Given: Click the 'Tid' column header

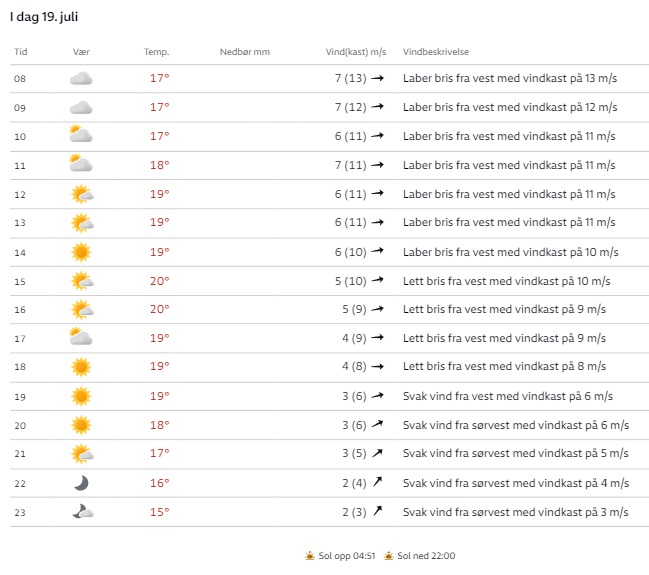Looking at the screenshot, I should pos(20,52).
